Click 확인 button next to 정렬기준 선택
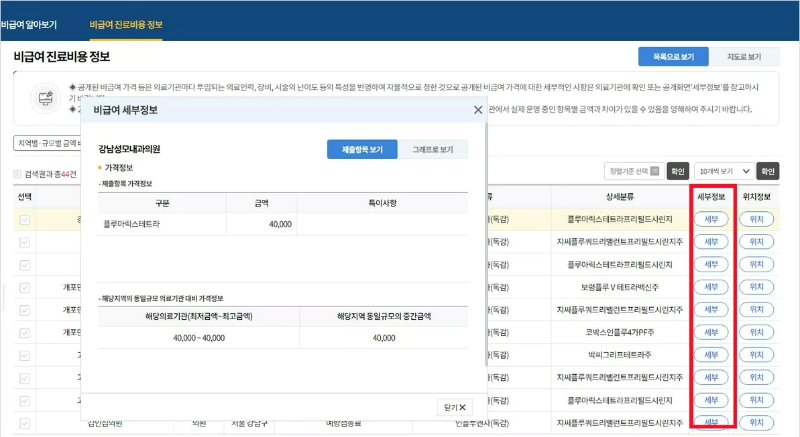 click(678, 171)
